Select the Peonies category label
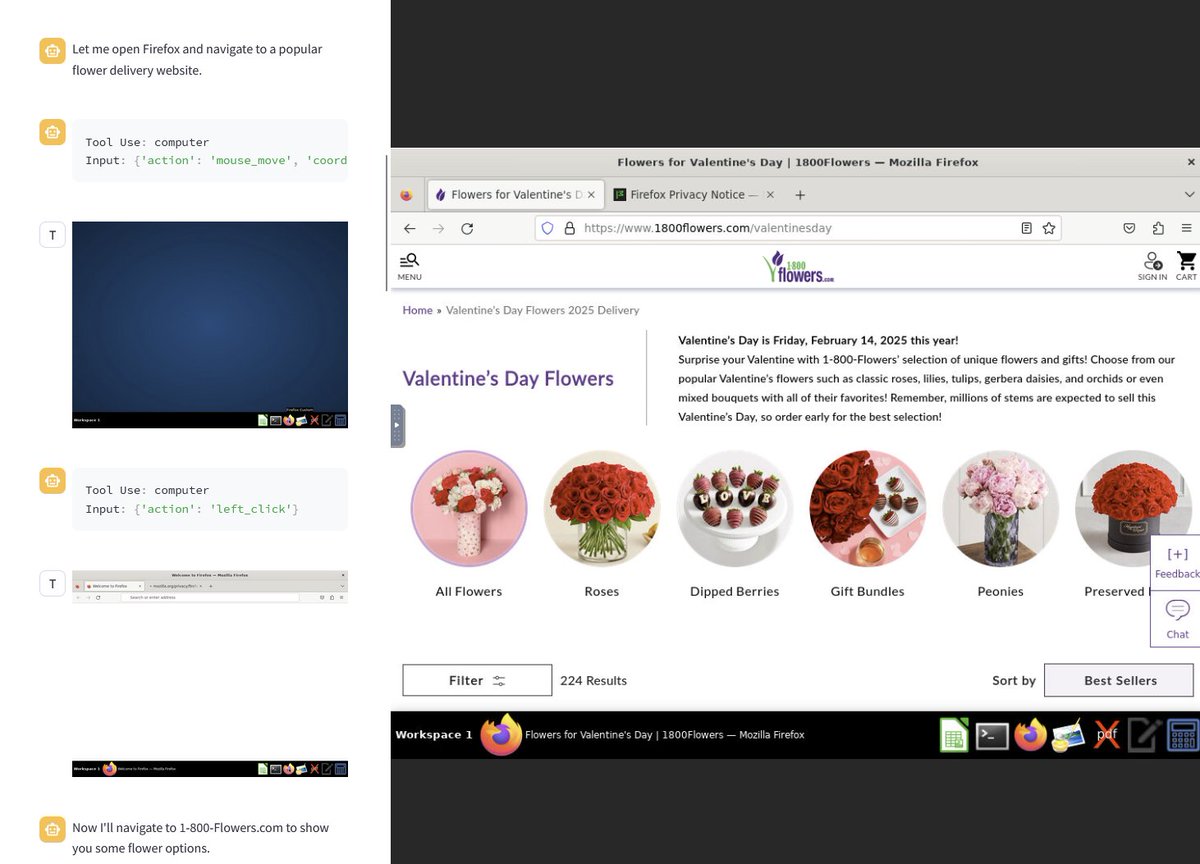The image size is (1200, 864). (x=1001, y=591)
